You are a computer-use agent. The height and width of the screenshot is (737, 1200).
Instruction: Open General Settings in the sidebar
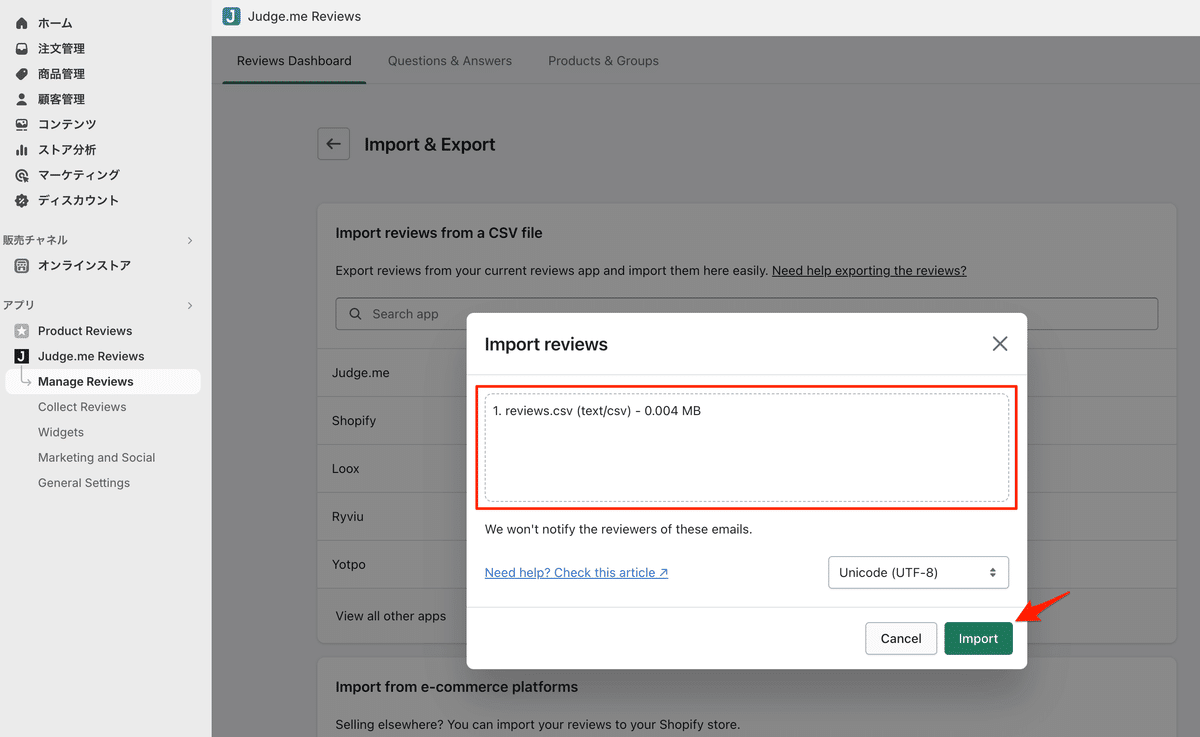(x=84, y=483)
